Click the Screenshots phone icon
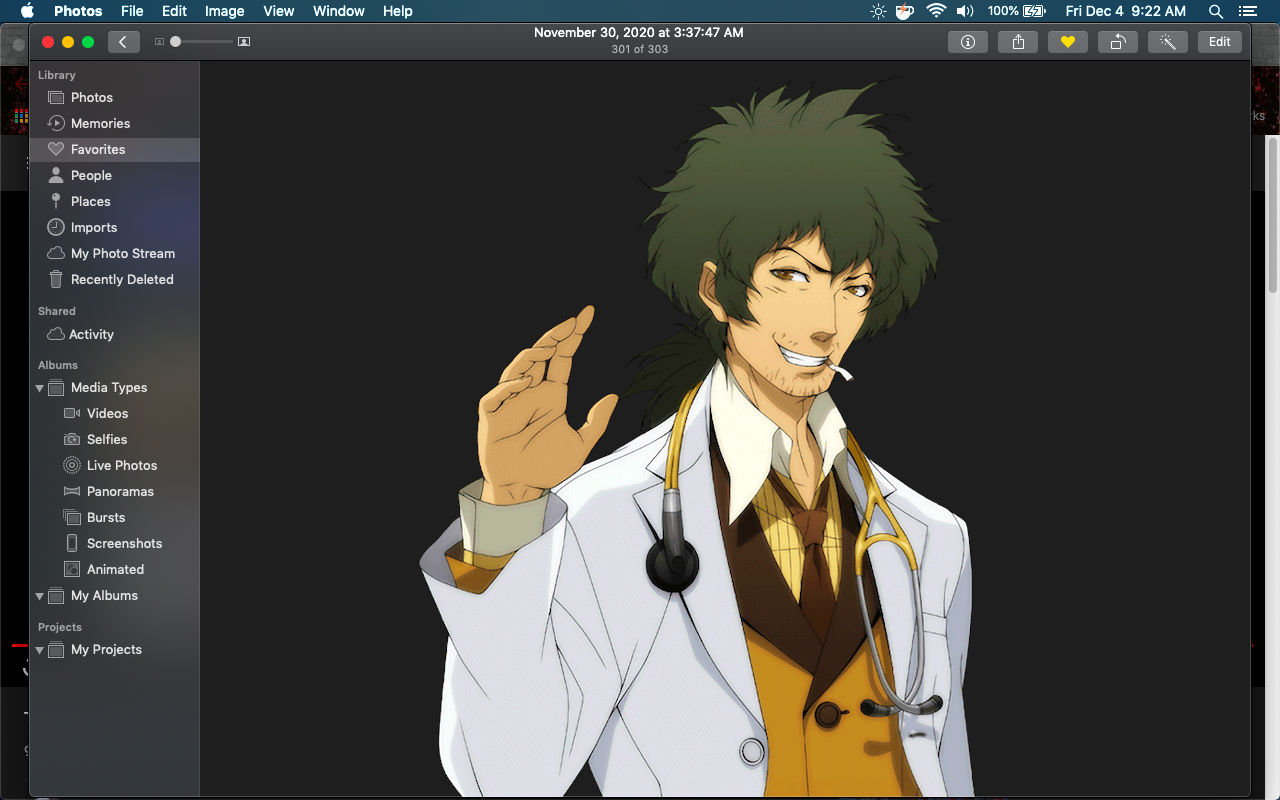The height and width of the screenshot is (800, 1280). [x=72, y=543]
